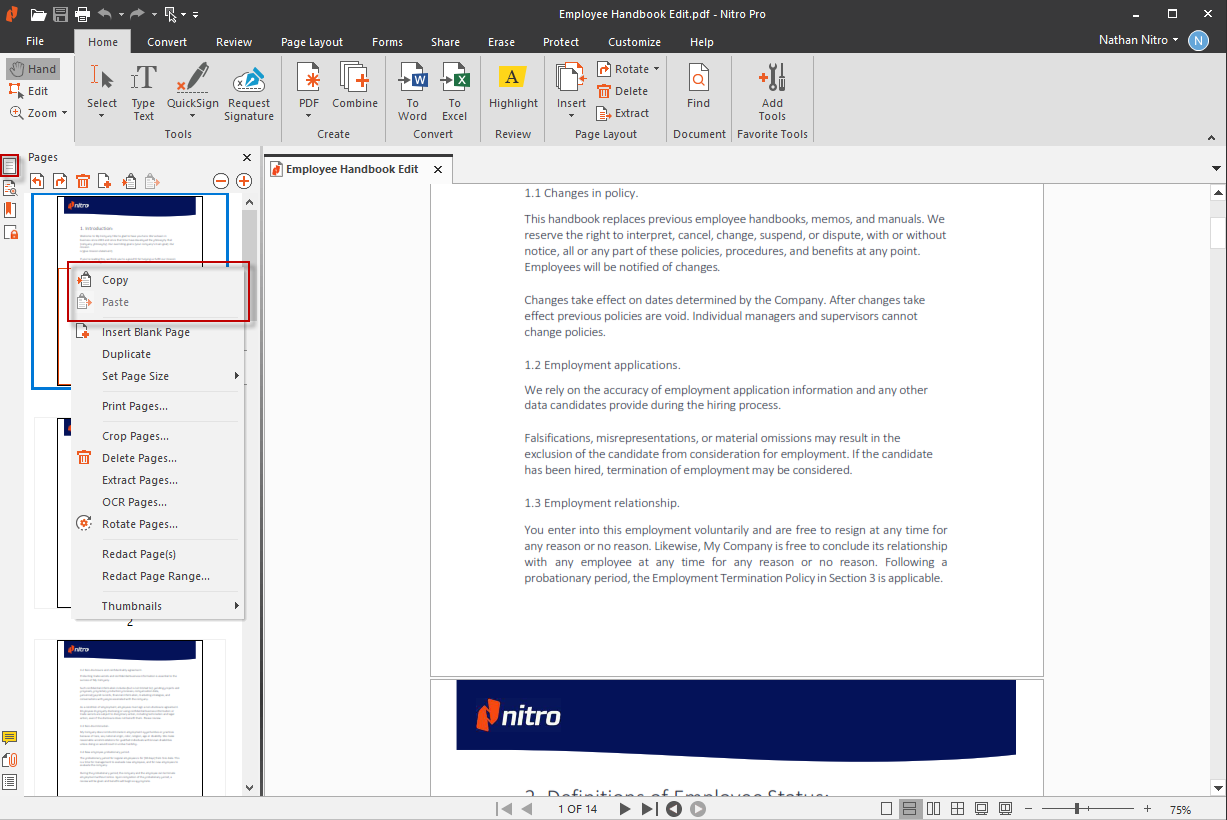Screen dimensions: 1227x820
Task: Click the Delete page icon in Pages panel
Action: coord(81,181)
